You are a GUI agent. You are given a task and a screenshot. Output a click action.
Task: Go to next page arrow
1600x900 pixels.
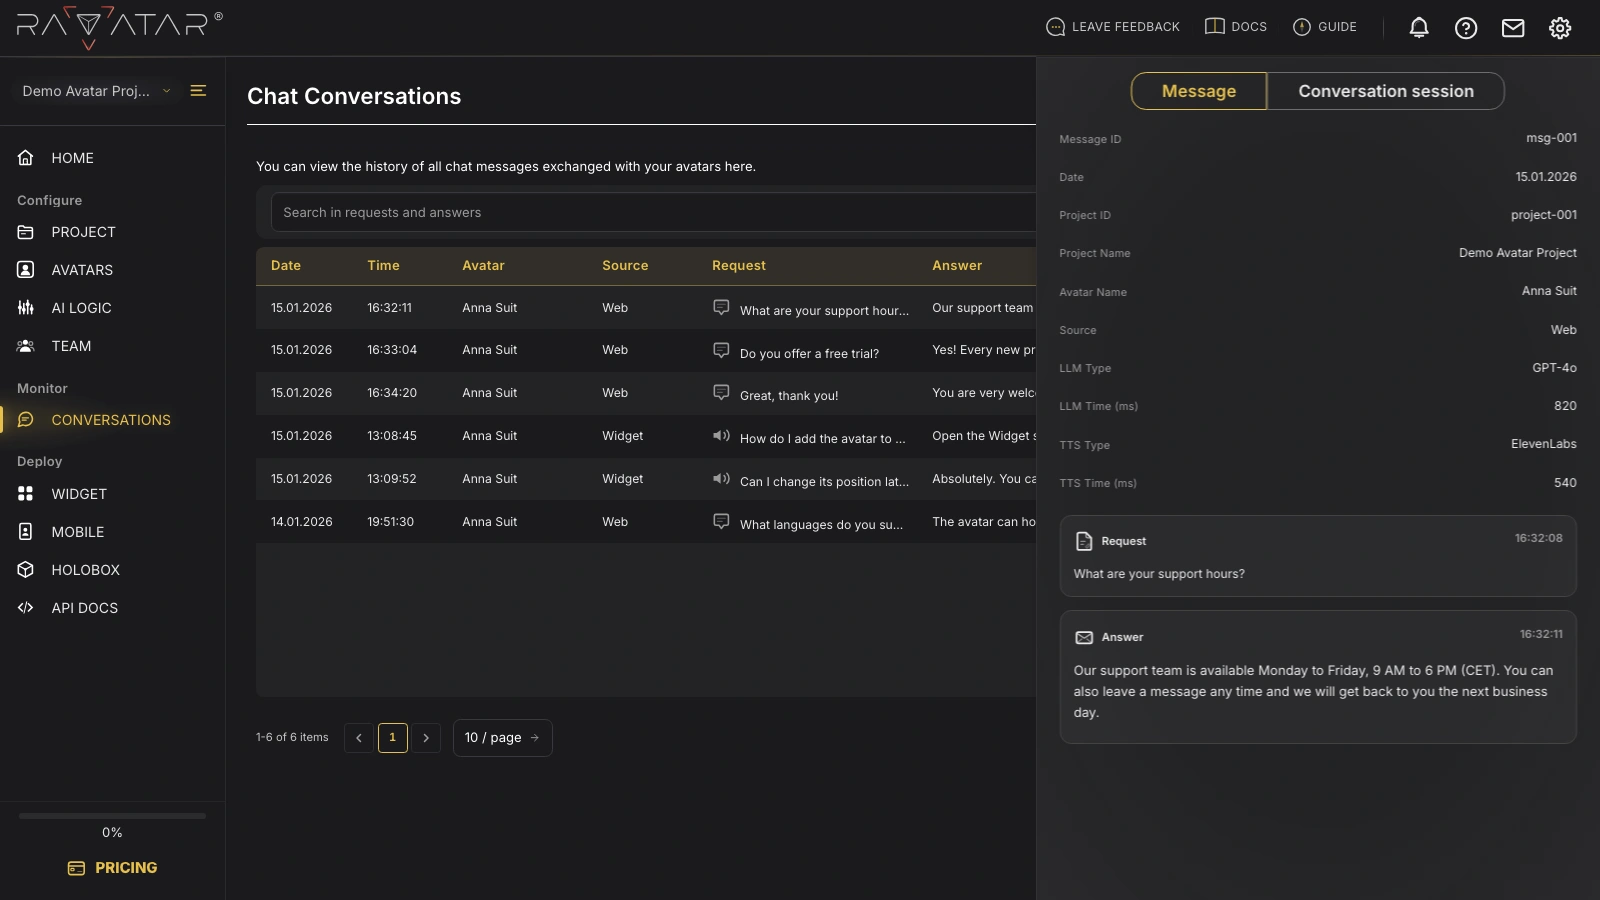(x=426, y=738)
